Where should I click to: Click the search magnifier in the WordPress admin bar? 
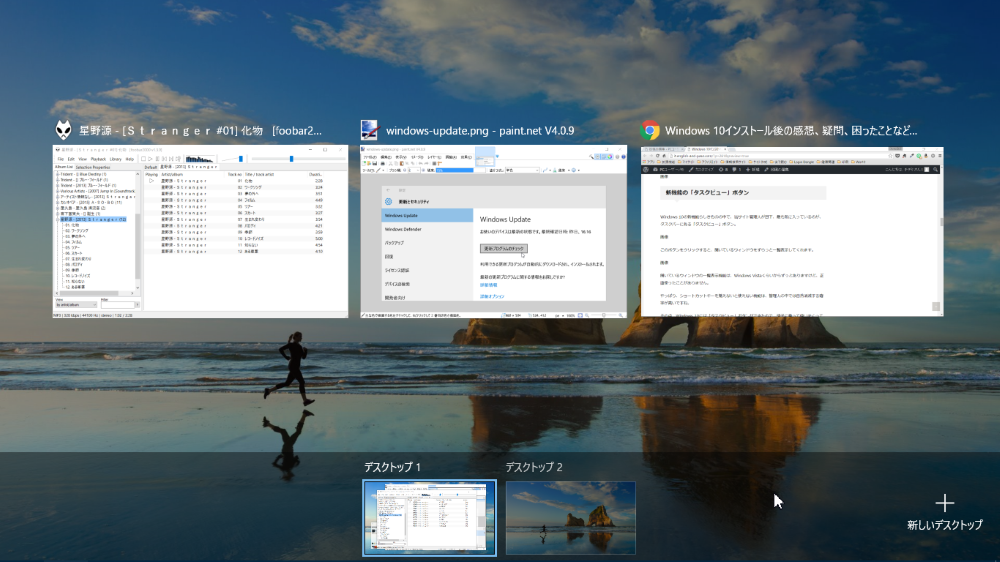tap(937, 171)
